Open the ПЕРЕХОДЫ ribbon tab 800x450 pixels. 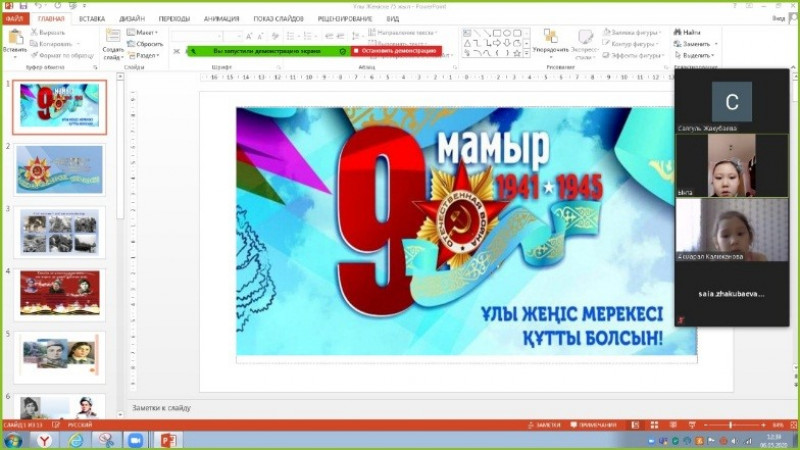coord(174,18)
